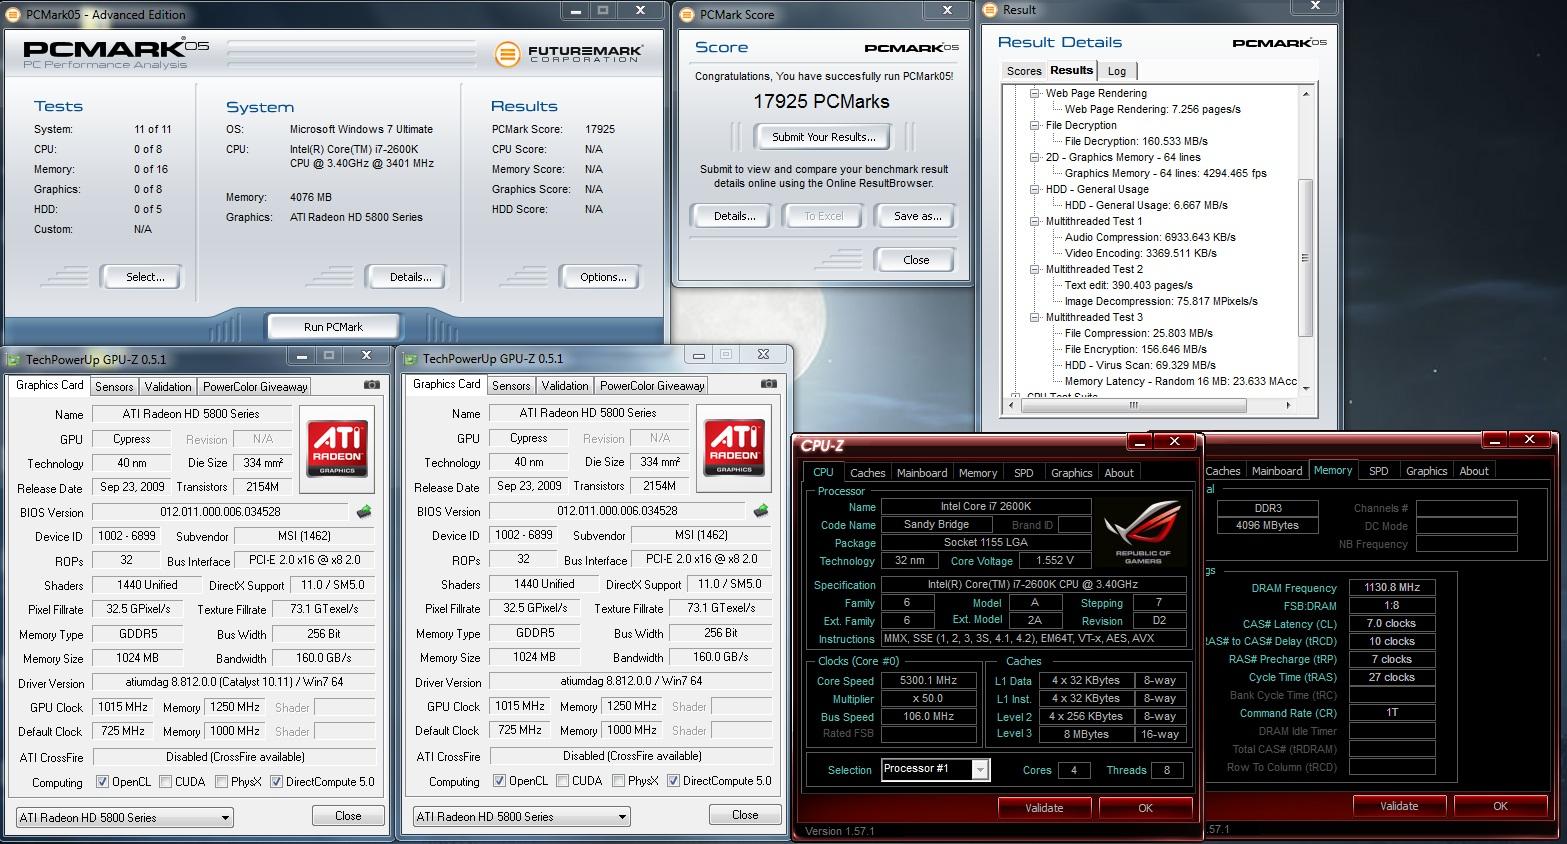
Task: Open Mainboard tab in front CPU-Z window
Action: coord(922,473)
